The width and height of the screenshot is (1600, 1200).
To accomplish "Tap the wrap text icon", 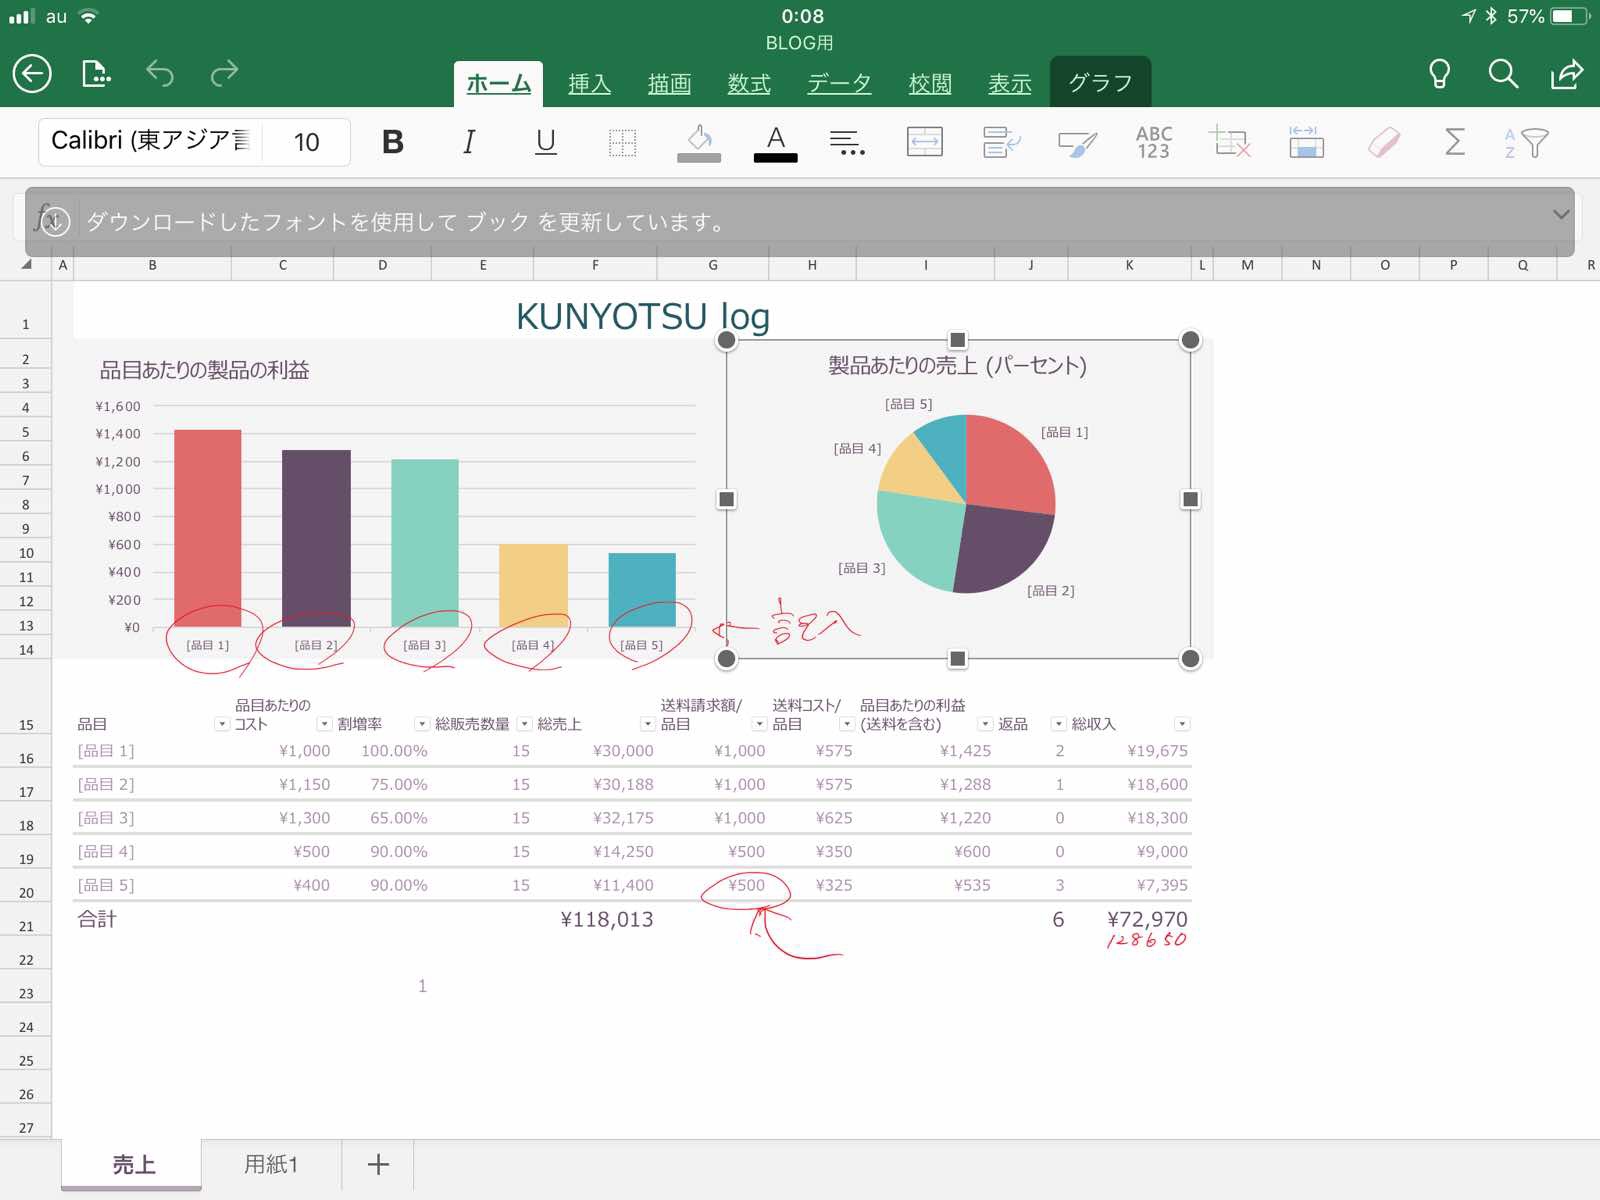I will (1001, 142).
